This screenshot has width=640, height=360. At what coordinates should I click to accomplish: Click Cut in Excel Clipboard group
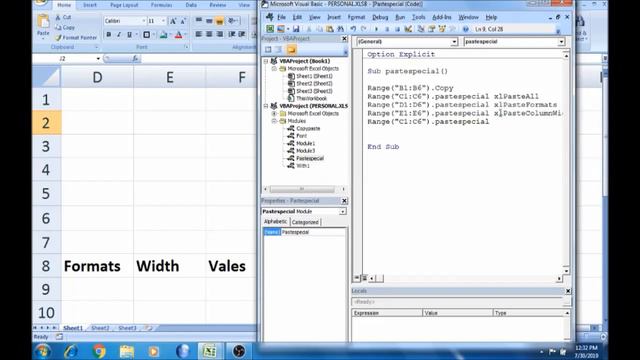(63, 18)
